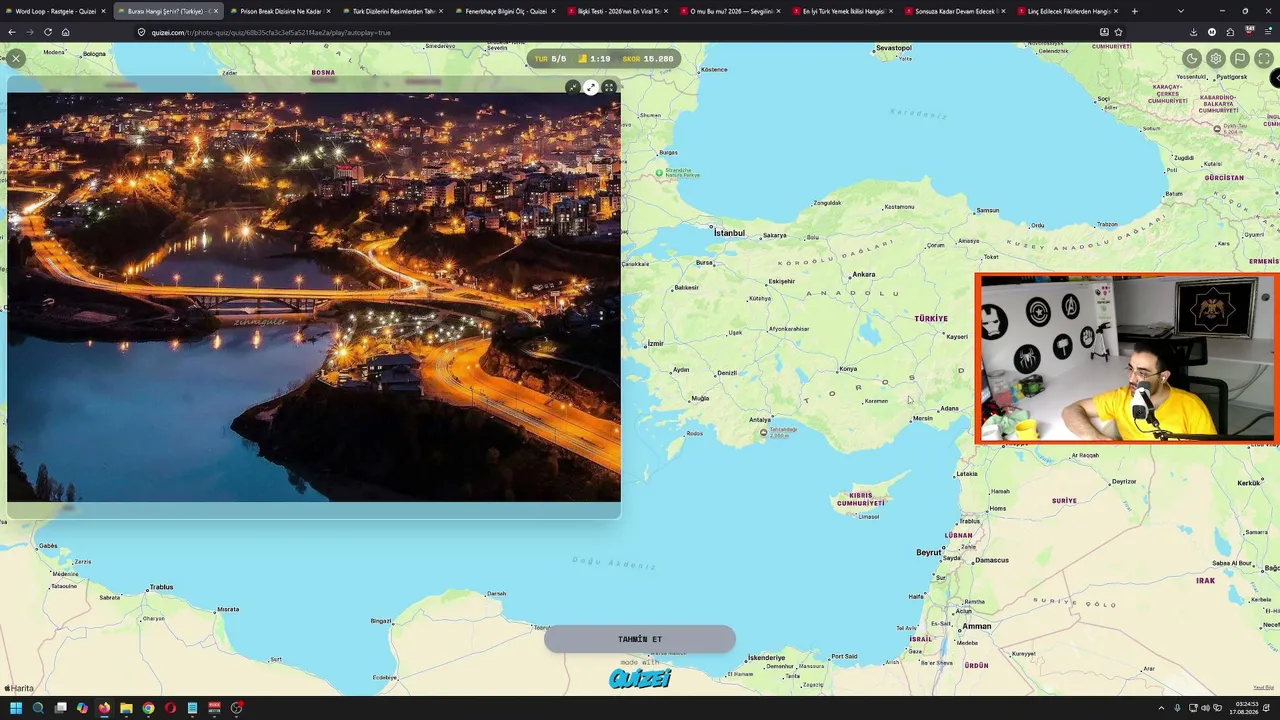Click Eskişehir on the map
Image resolution: width=1280 pixels, height=720 pixels.
tap(781, 281)
